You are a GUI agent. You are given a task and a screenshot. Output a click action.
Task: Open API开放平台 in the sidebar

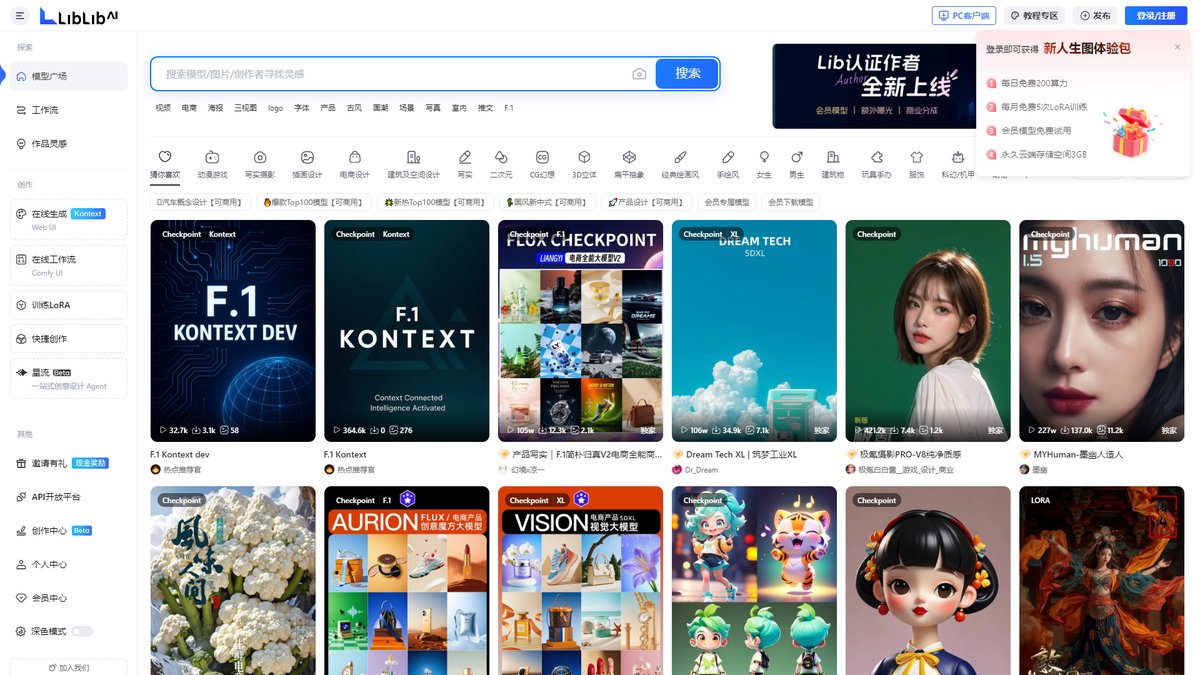(x=69, y=497)
